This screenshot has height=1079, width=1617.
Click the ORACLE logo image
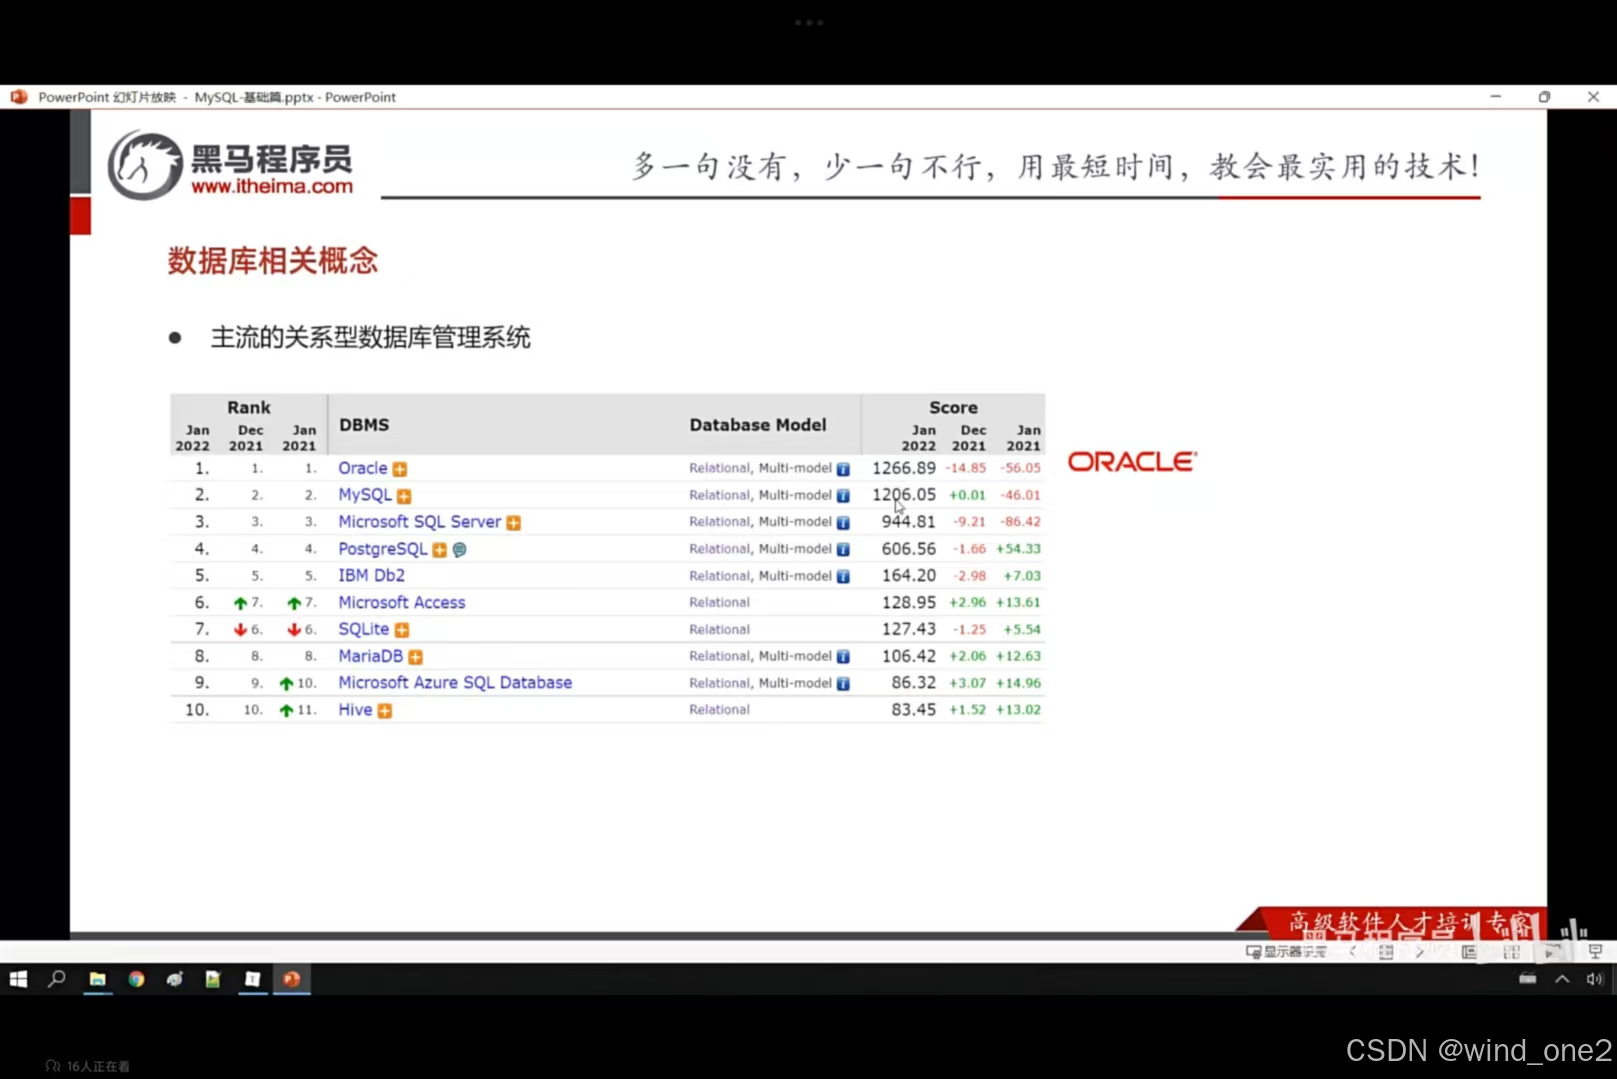pos(1132,461)
